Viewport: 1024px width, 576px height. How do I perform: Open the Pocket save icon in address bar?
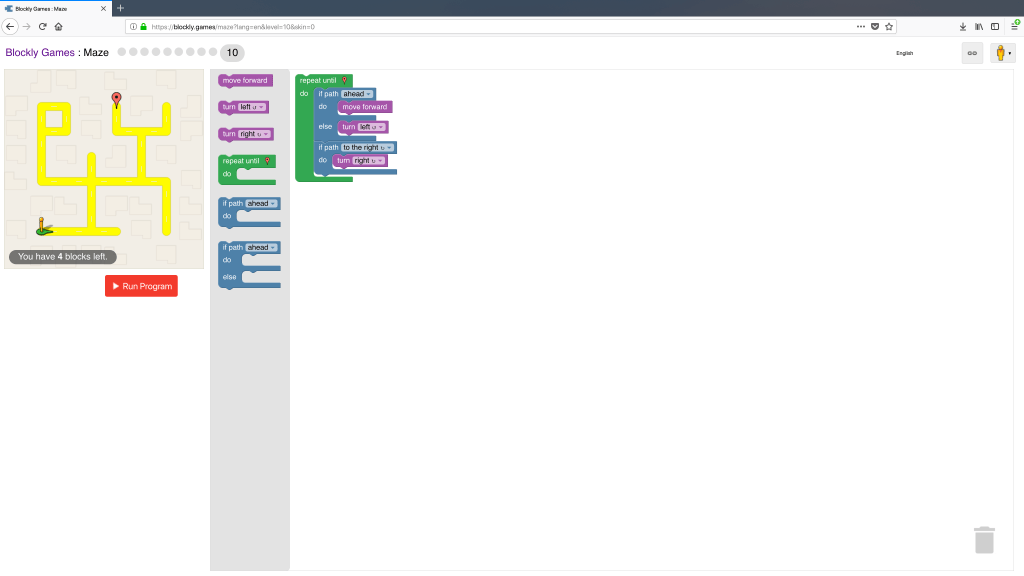875,26
